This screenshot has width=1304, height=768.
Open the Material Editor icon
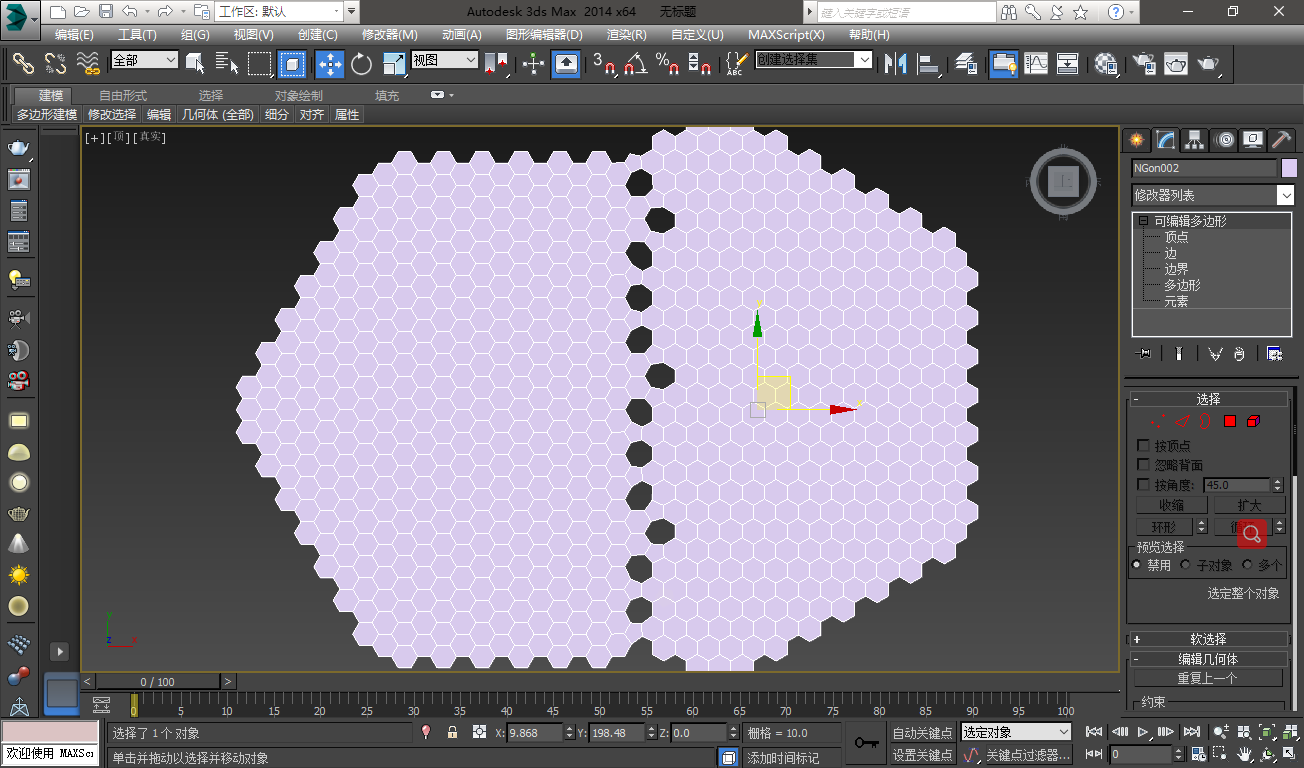click(x=1106, y=63)
